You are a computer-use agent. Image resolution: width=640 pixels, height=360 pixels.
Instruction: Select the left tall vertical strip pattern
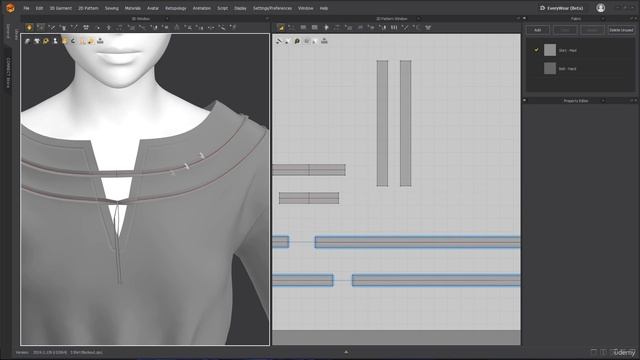tap(382, 123)
